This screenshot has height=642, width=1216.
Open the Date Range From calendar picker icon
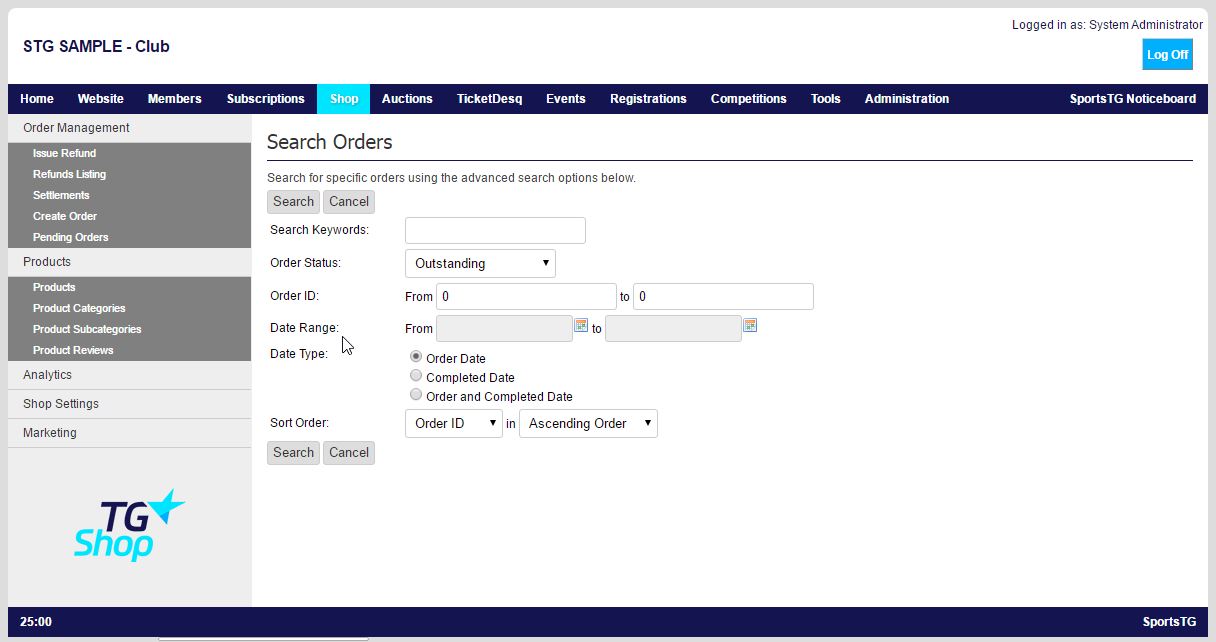click(x=581, y=325)
